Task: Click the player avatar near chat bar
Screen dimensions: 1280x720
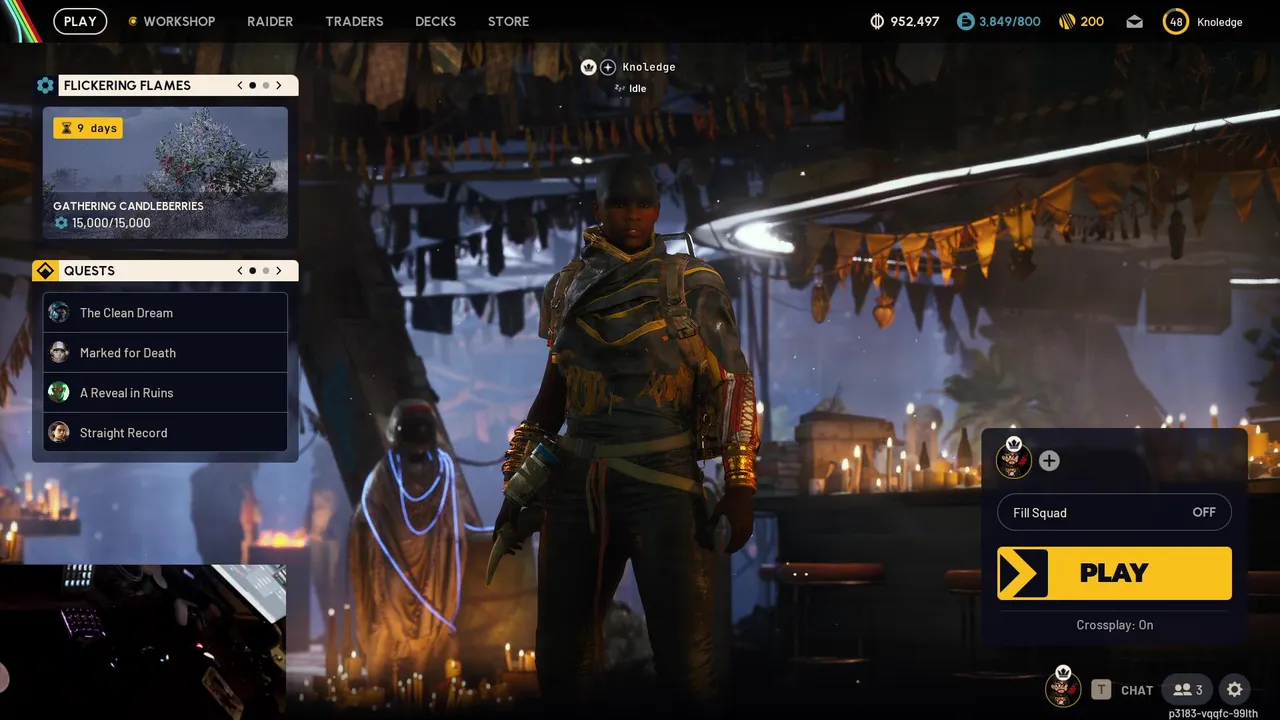Action: (1063, 687)
